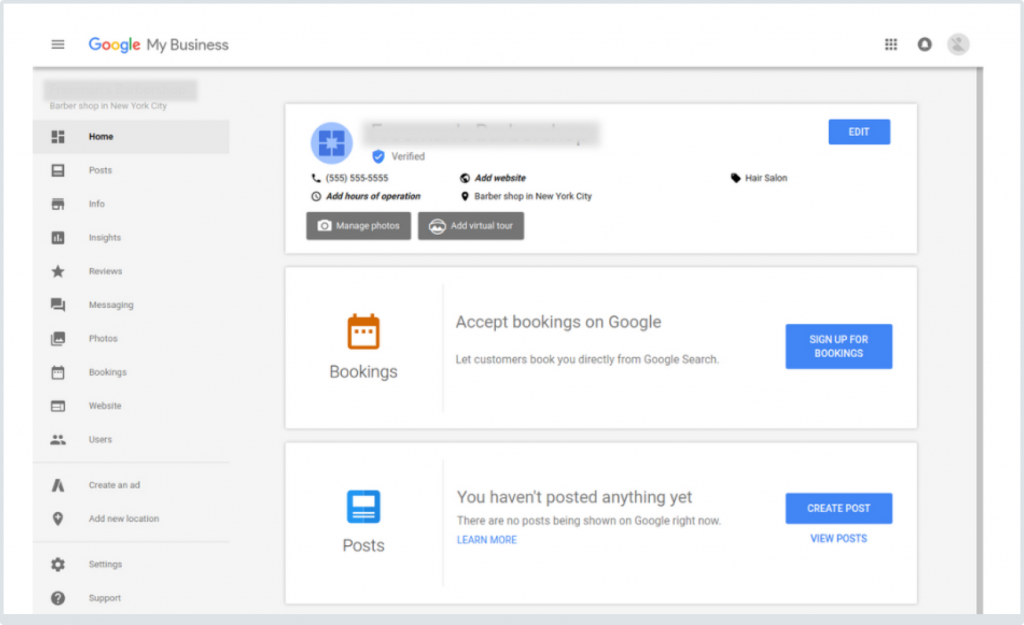The height and width of the screenshot is (625, 1024).
Task: Open the notifications bell
Action: [x=924, y=44]
